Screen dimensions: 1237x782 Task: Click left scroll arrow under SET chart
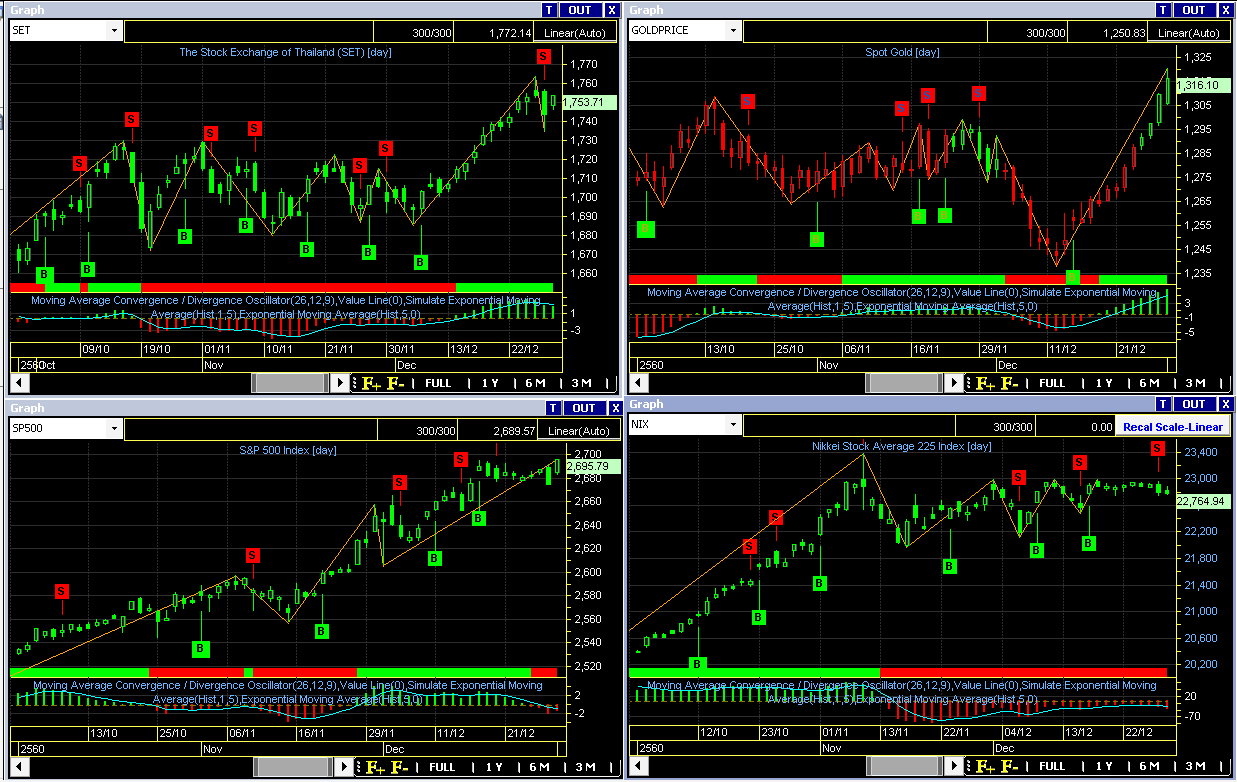(18, 383)
